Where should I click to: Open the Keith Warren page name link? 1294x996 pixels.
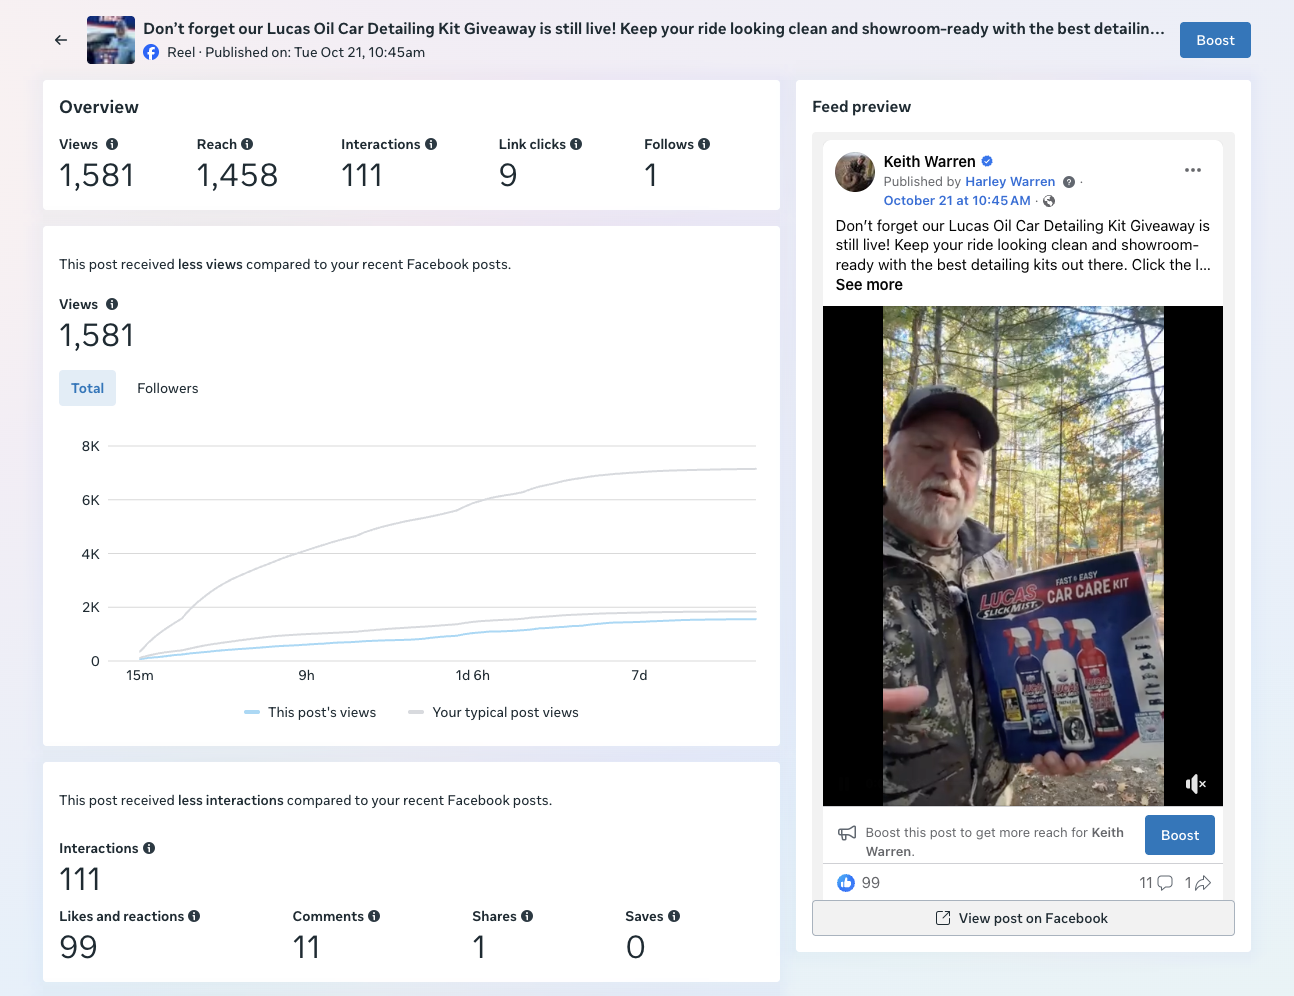point(929,162)
